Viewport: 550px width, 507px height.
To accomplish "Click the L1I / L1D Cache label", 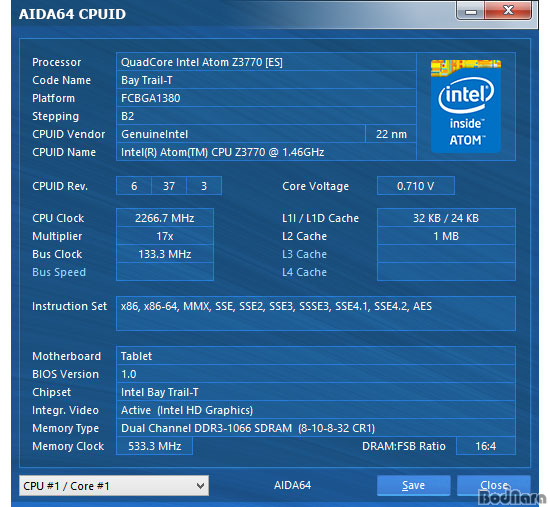I will [x=320, y=218].
